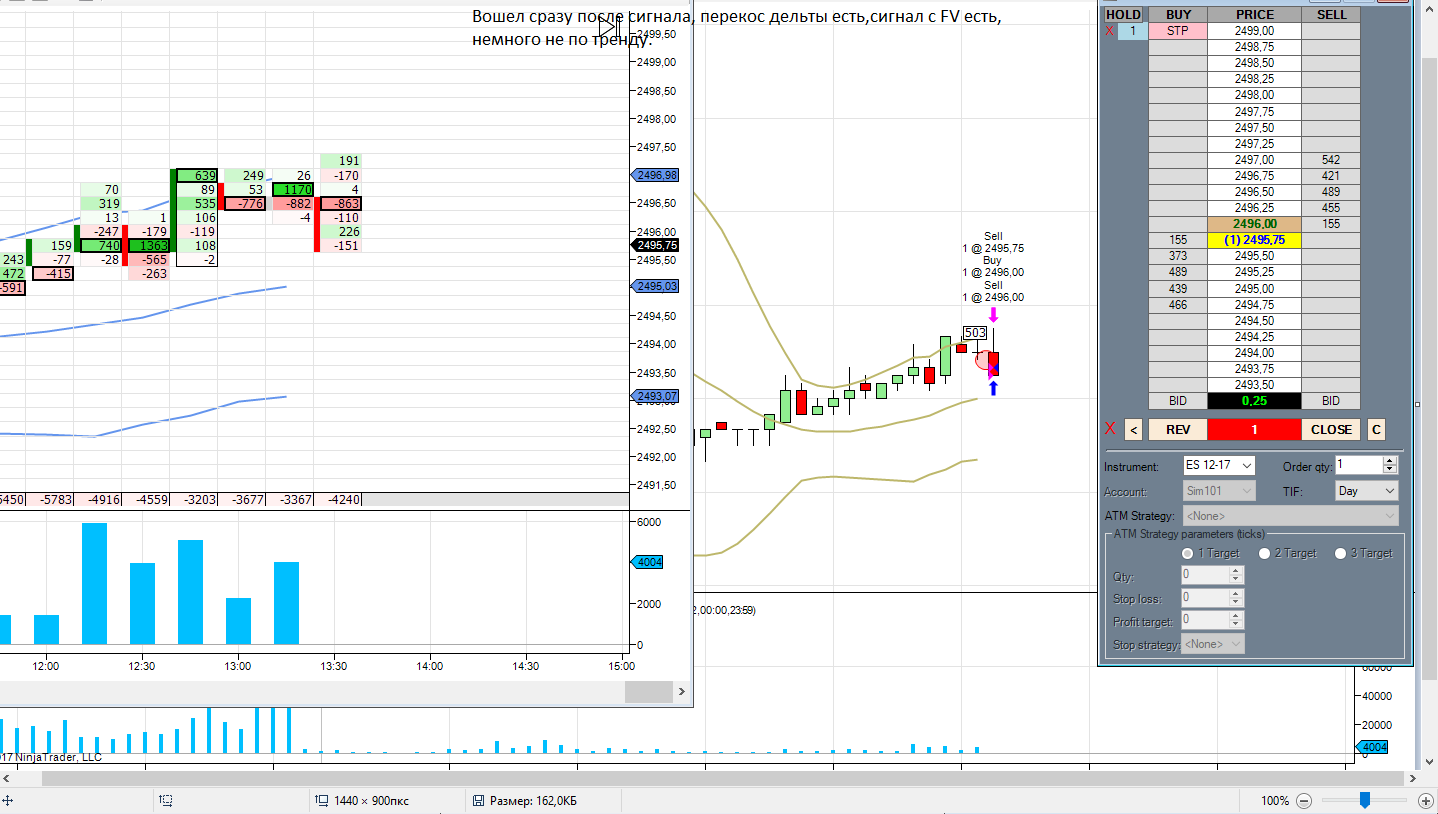Expand the ATM Strategy dropdown
Viewport: 1438px width, 814px height.
pos(1290,516)
